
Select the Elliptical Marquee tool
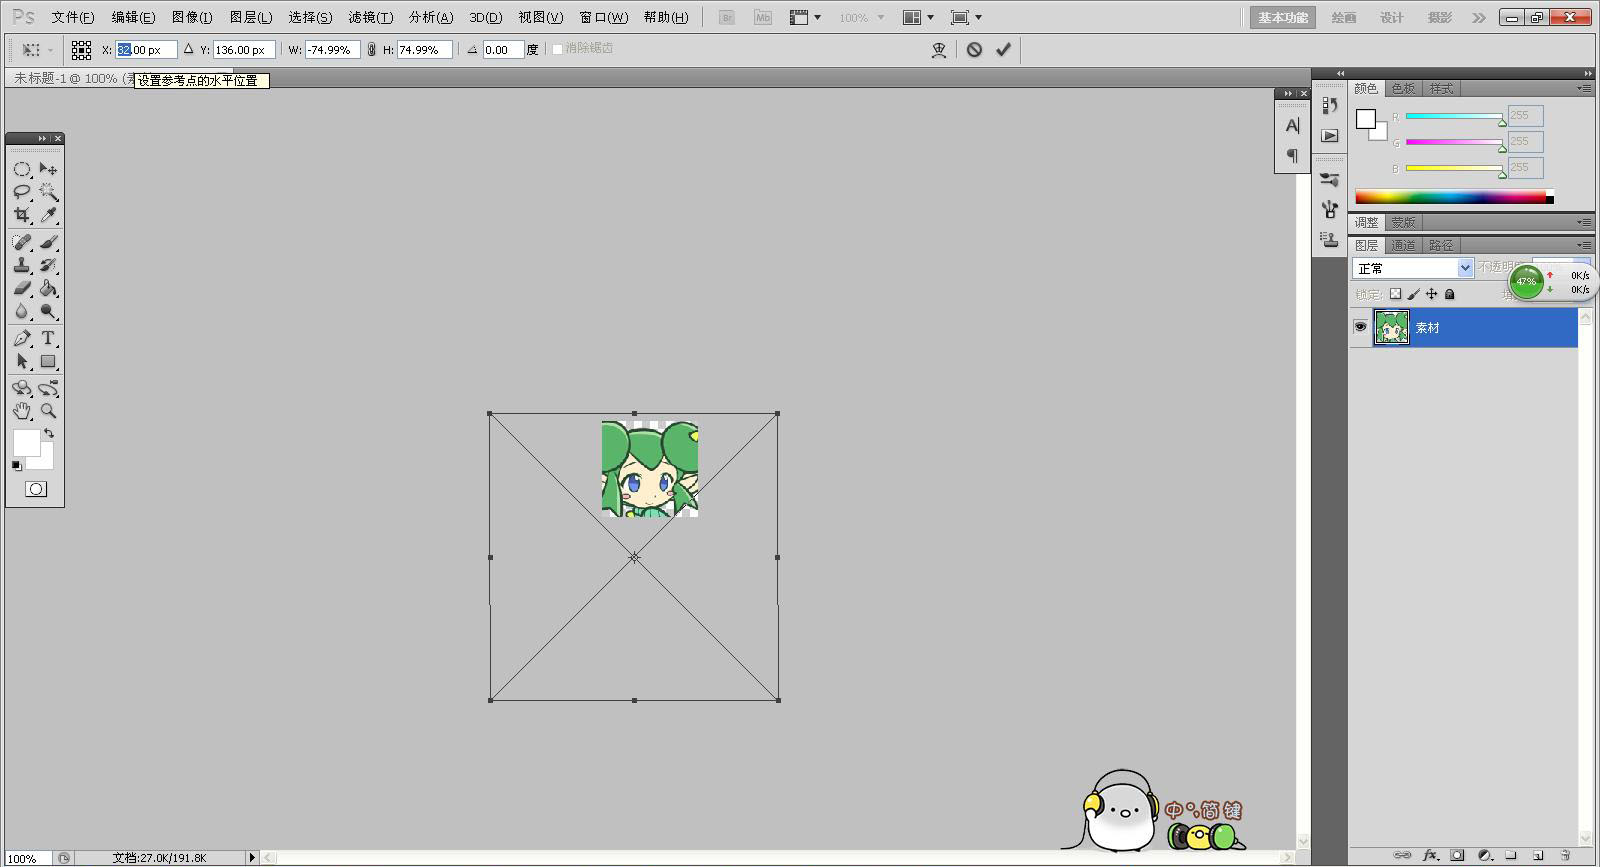(x=22, y=169)
